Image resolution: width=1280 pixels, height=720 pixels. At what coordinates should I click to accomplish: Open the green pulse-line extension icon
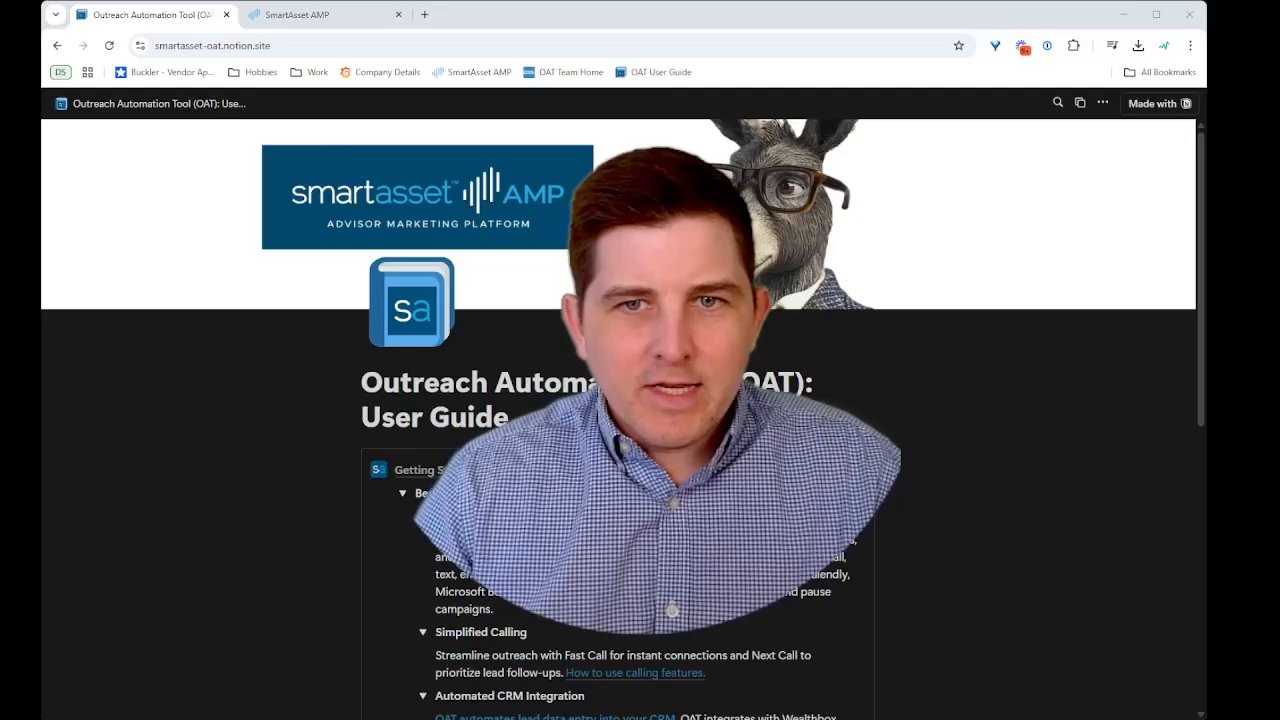pos(1164,45)
